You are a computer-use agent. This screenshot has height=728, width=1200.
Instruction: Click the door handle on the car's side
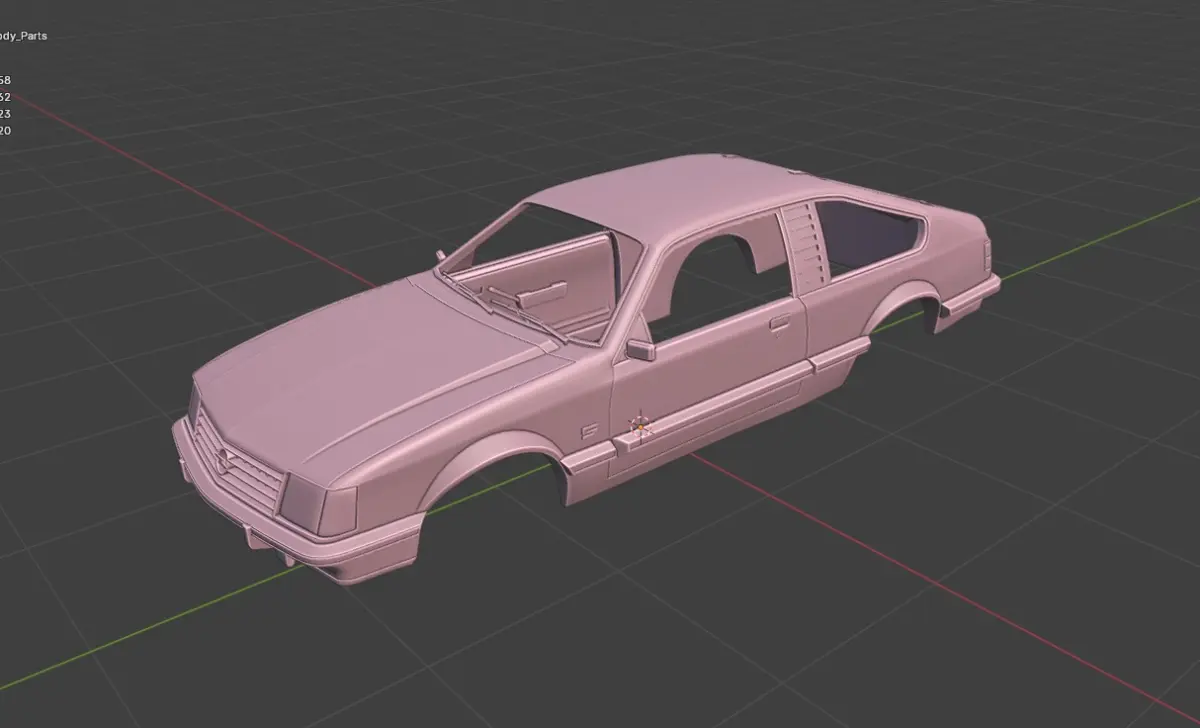point(779,323)
